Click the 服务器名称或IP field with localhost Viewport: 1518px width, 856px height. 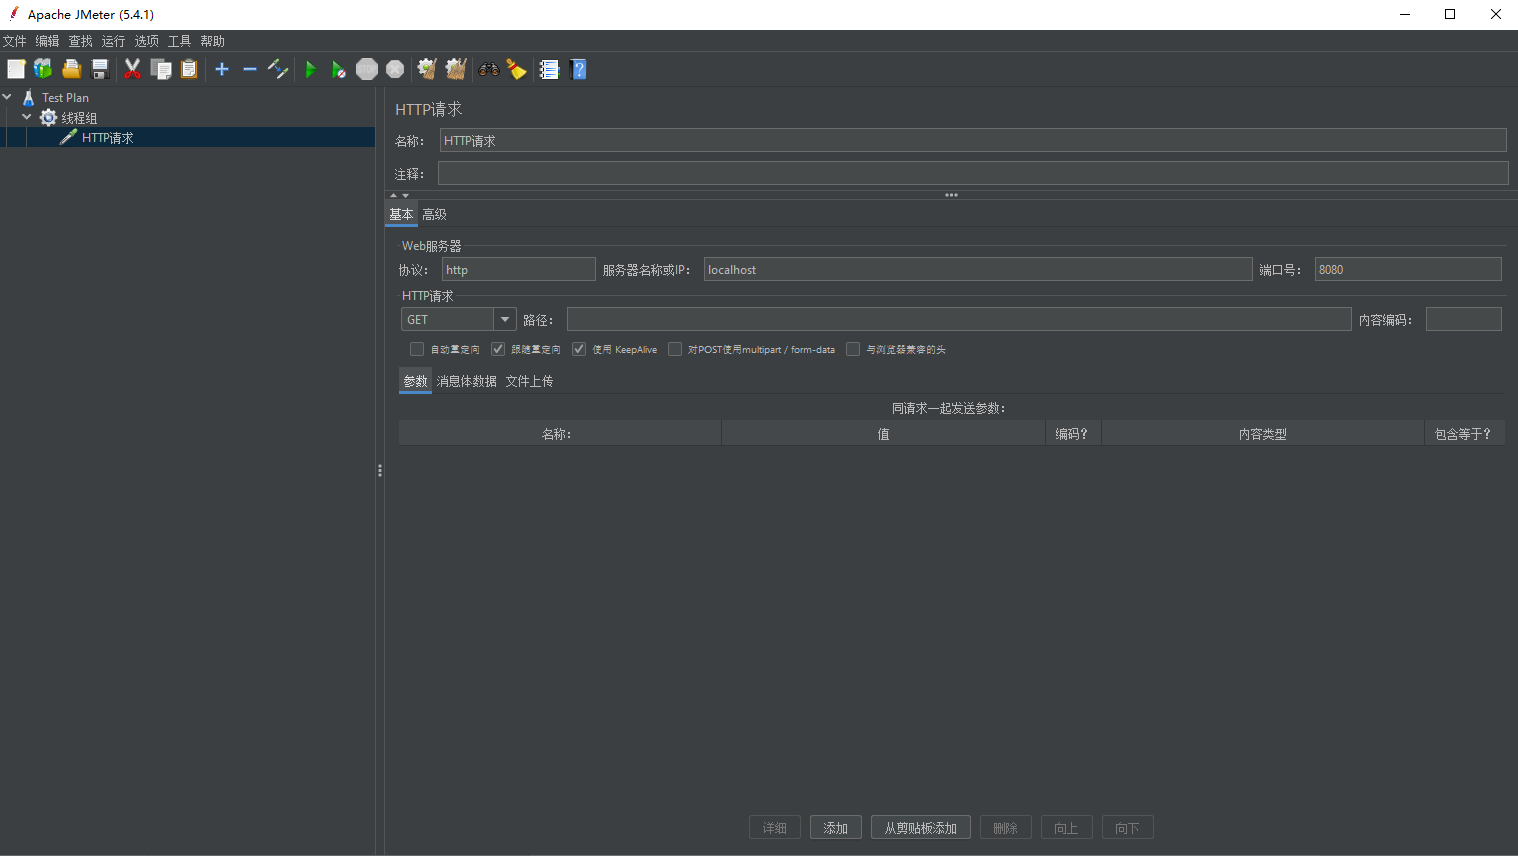tap(978, 269)
